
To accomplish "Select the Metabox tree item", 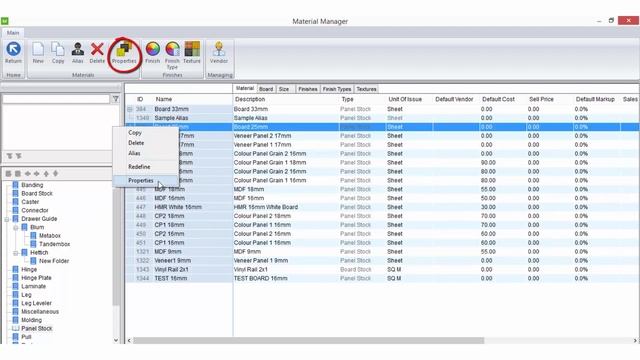I will (50, 236).
